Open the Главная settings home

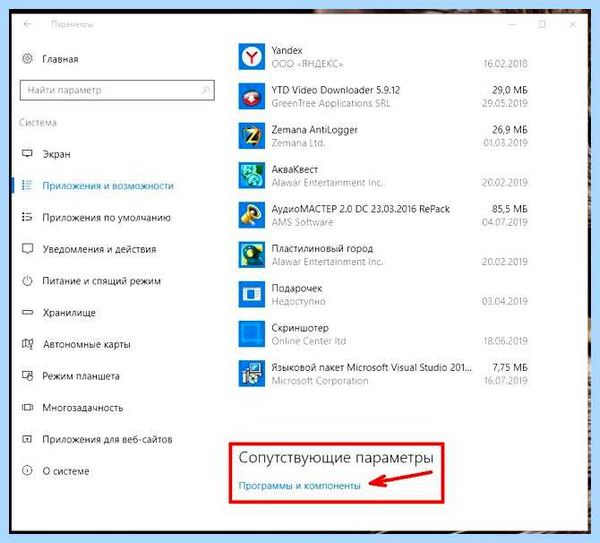(x=60, y=59)
